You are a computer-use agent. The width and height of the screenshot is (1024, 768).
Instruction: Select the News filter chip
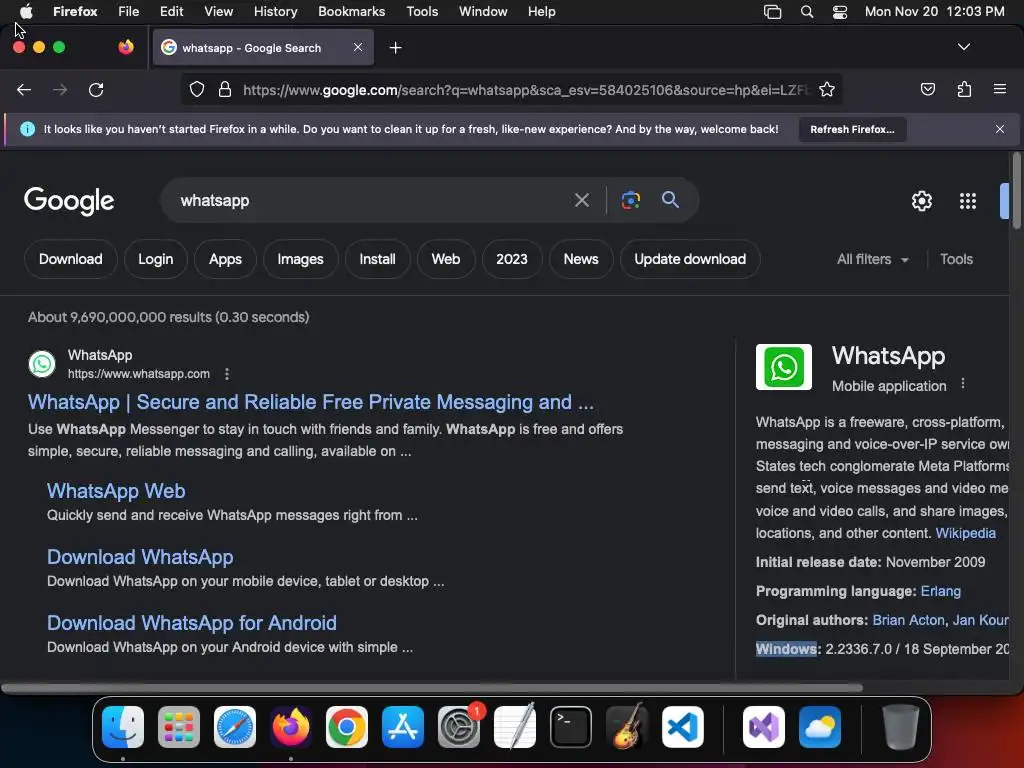click(581, 259)
